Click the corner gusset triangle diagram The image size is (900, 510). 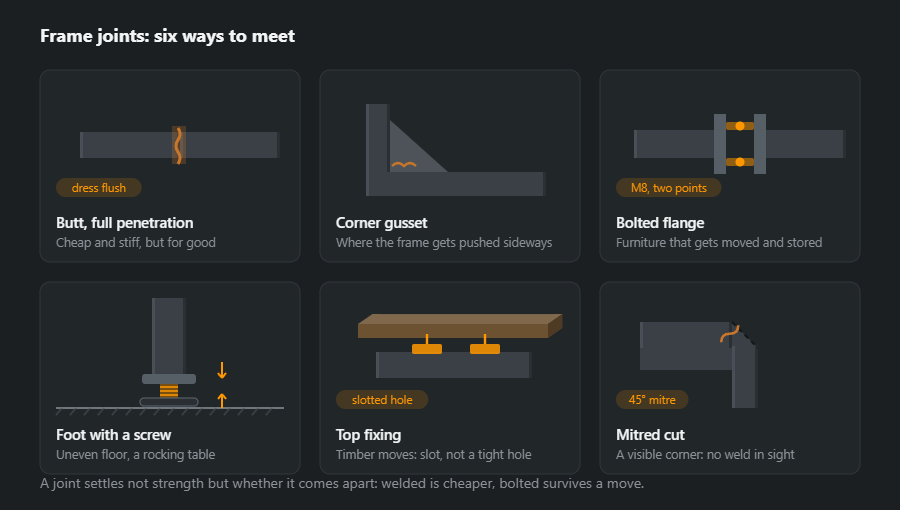point(455,150)
